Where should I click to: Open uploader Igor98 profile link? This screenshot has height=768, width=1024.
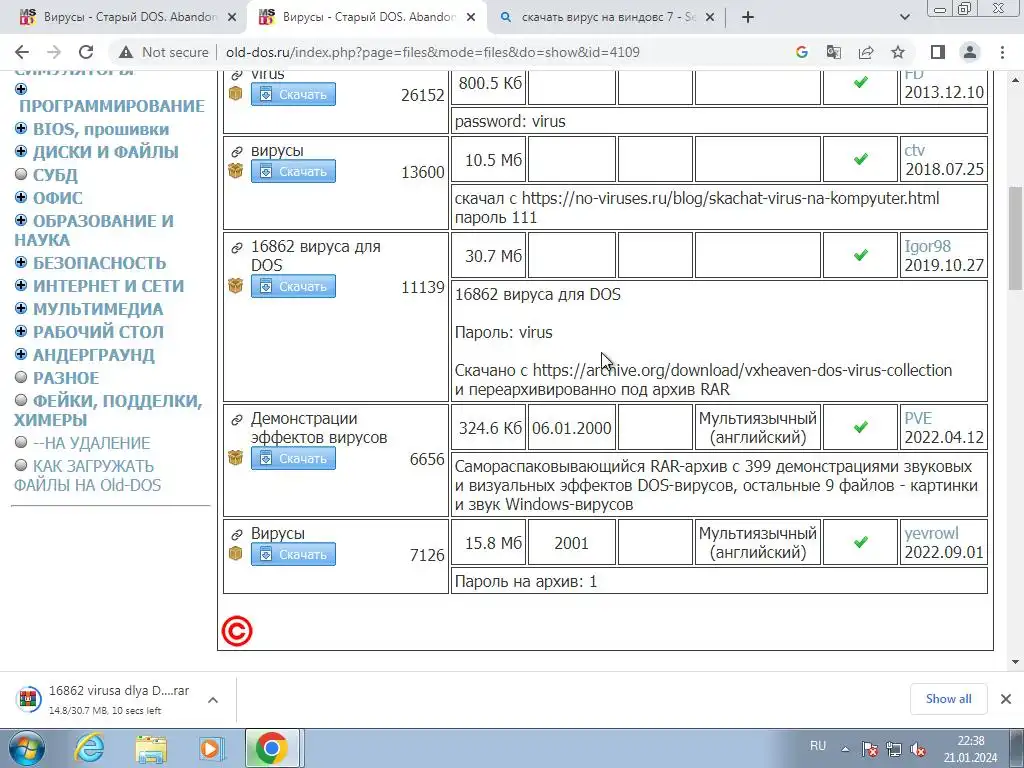pos(927,246)
